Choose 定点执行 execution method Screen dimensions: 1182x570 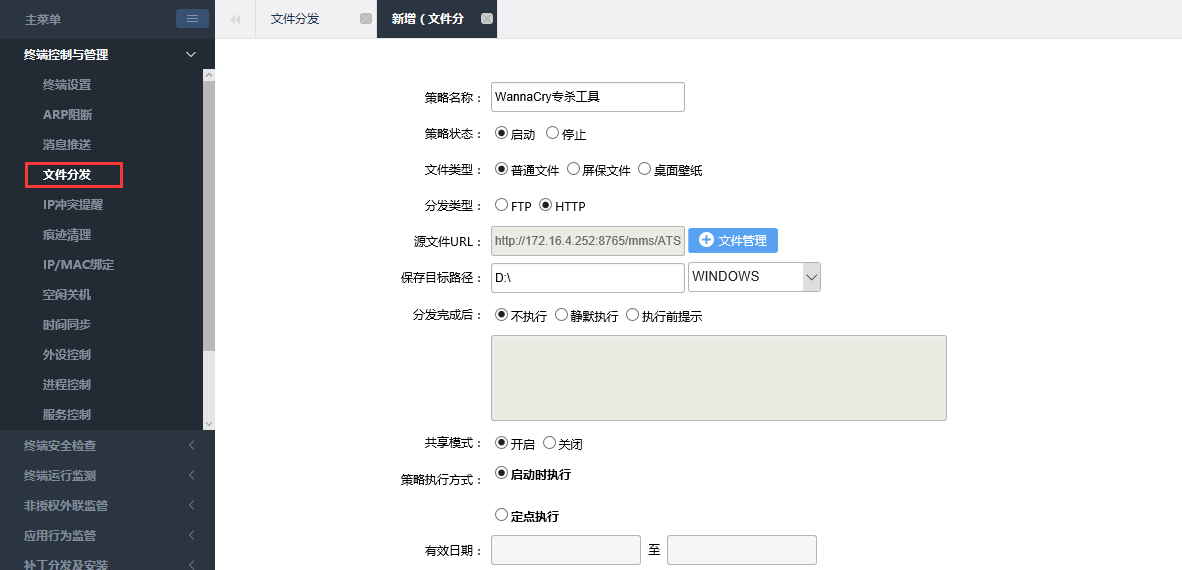pyautogui.click(x=502, y=515)
